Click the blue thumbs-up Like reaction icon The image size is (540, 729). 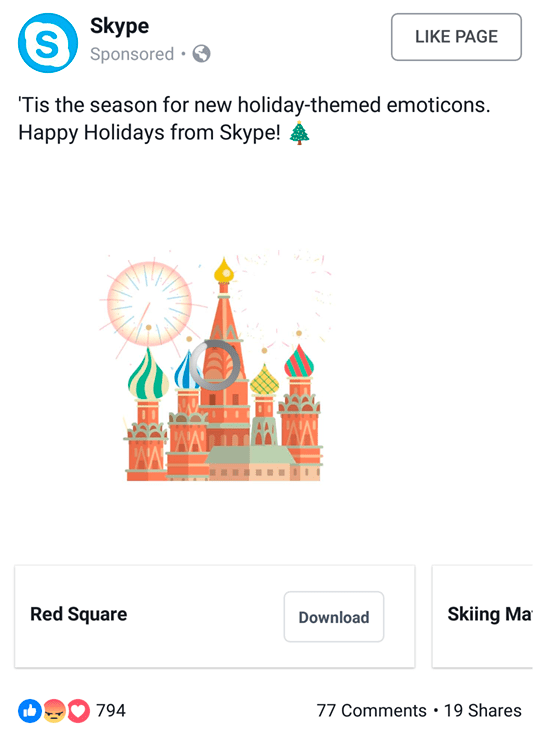[30, 711]
